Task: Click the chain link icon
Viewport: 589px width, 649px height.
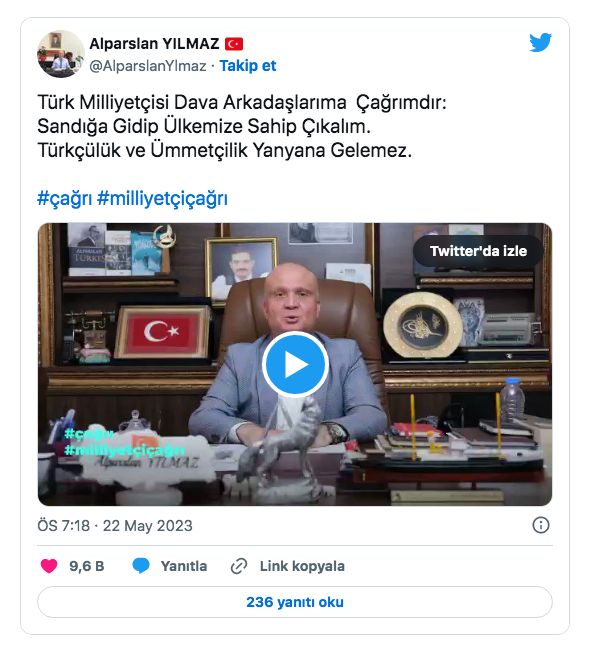Action: coord(239,566)
